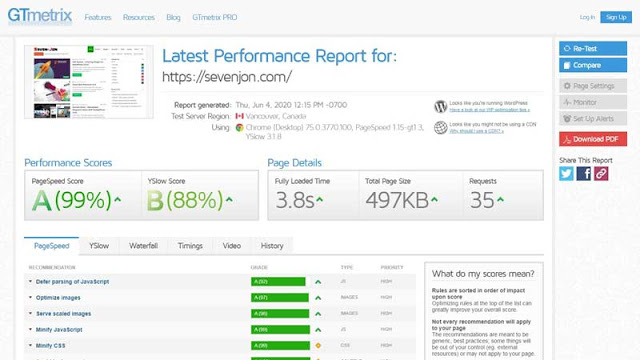Click the Log In link
This screenshot has height=360, width=640.
pyautogui.click(x=587, y=17)
